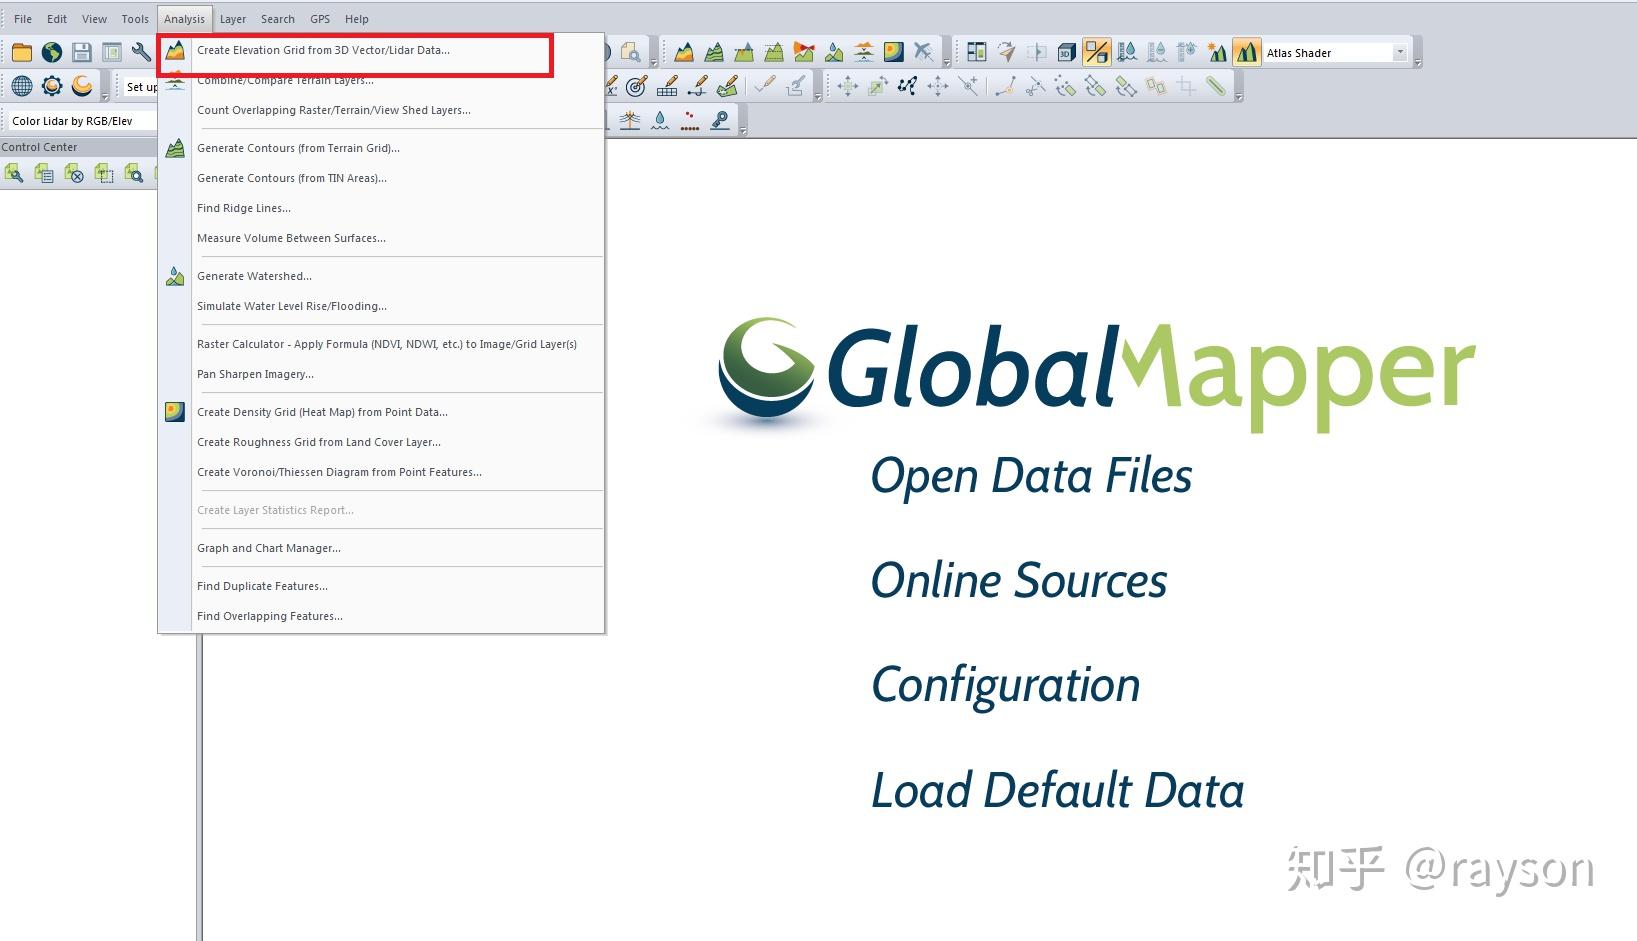Screen dimensions: 1637x941
Task: Select Generate Contours (from TIN Areas)
Action: coord(381,178)
